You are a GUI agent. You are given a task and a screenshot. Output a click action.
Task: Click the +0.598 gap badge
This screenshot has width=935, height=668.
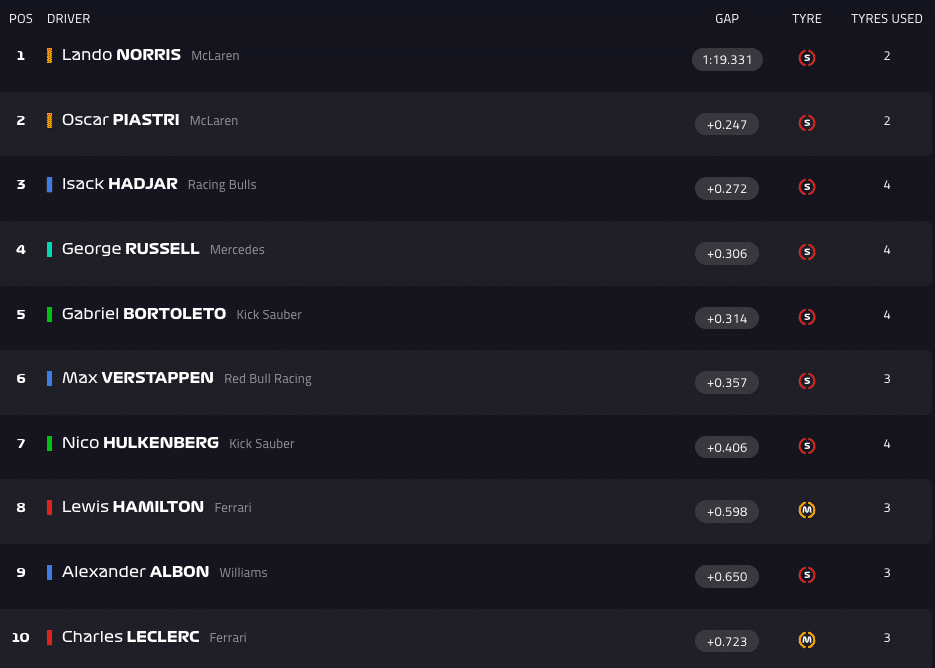coord(727,511)
